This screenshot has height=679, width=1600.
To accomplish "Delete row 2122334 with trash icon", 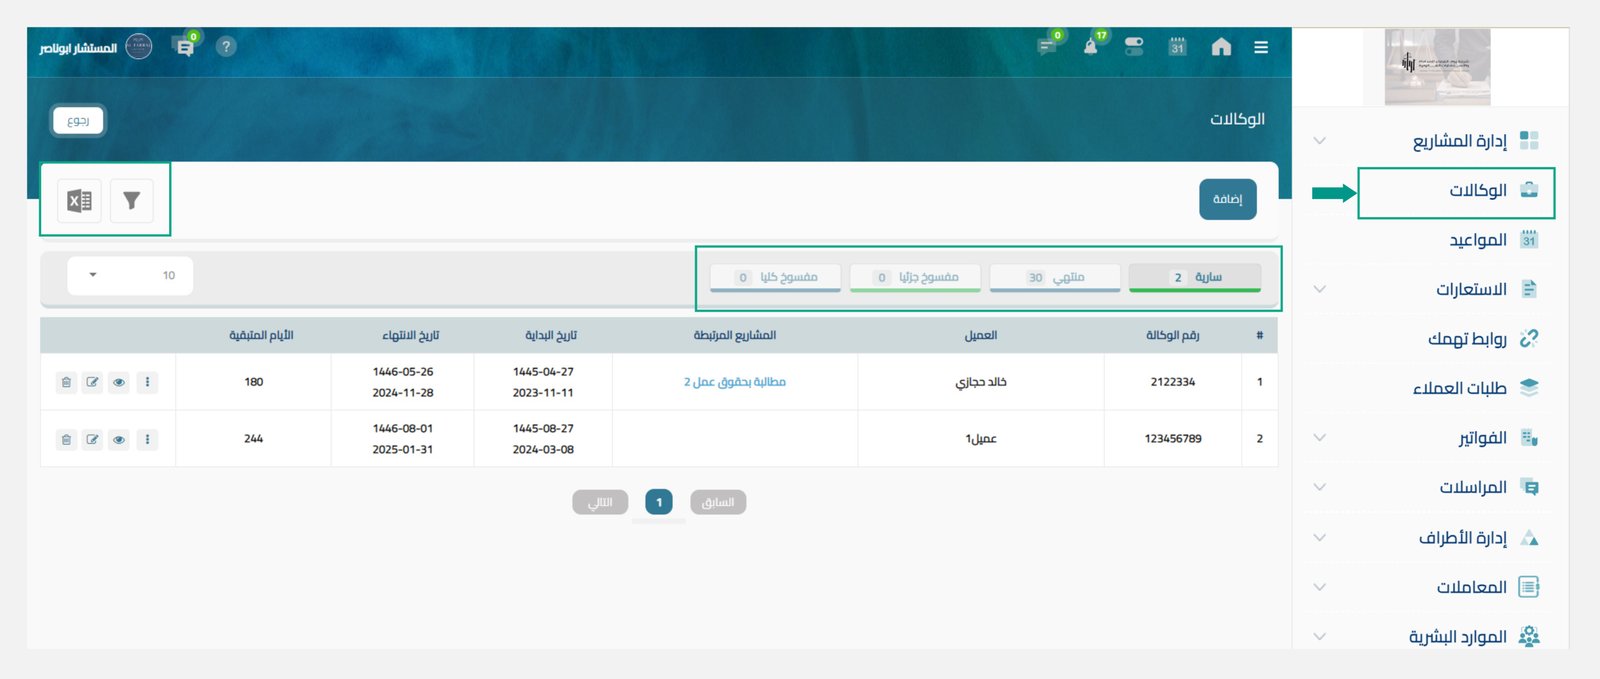I will [x=66, y=382].
